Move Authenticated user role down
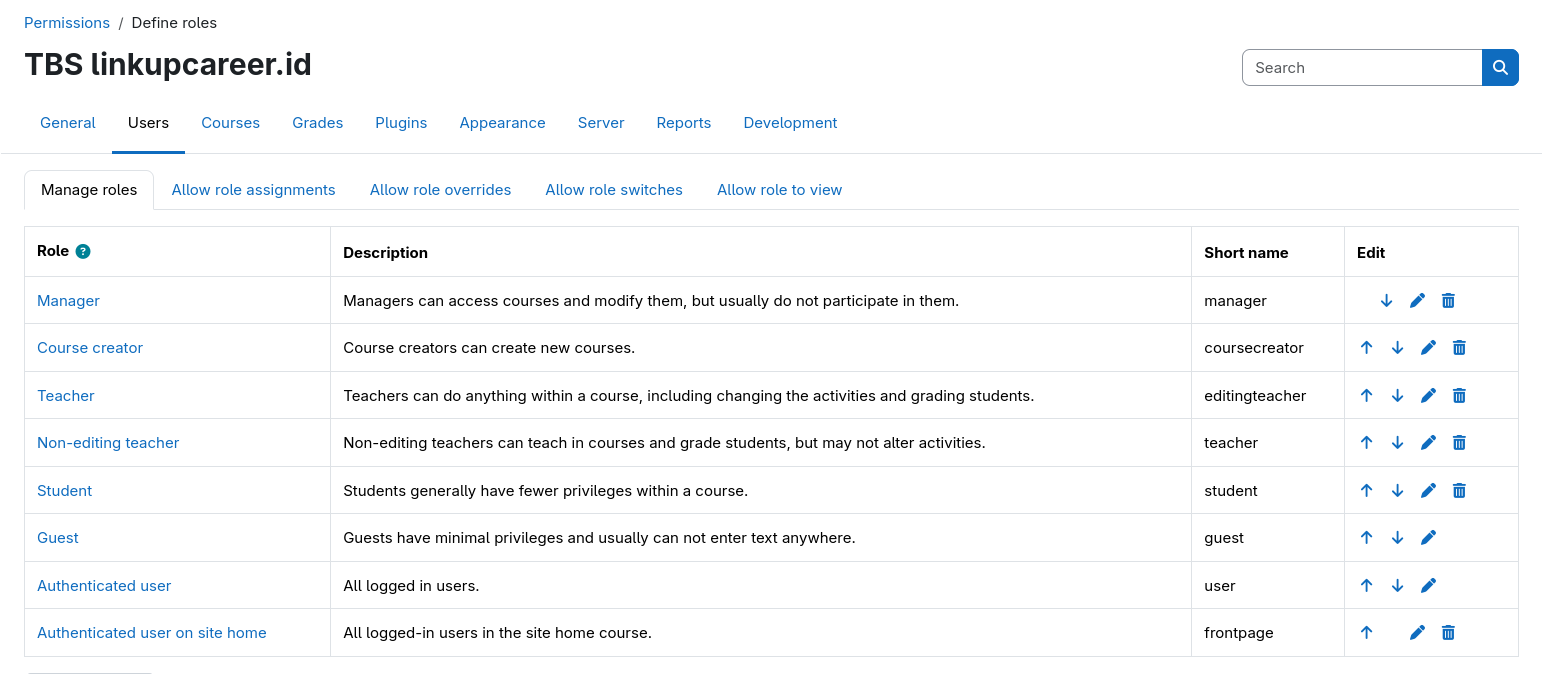Image resolution: width=1542 pixels, height=674 pixels. 1397,586
